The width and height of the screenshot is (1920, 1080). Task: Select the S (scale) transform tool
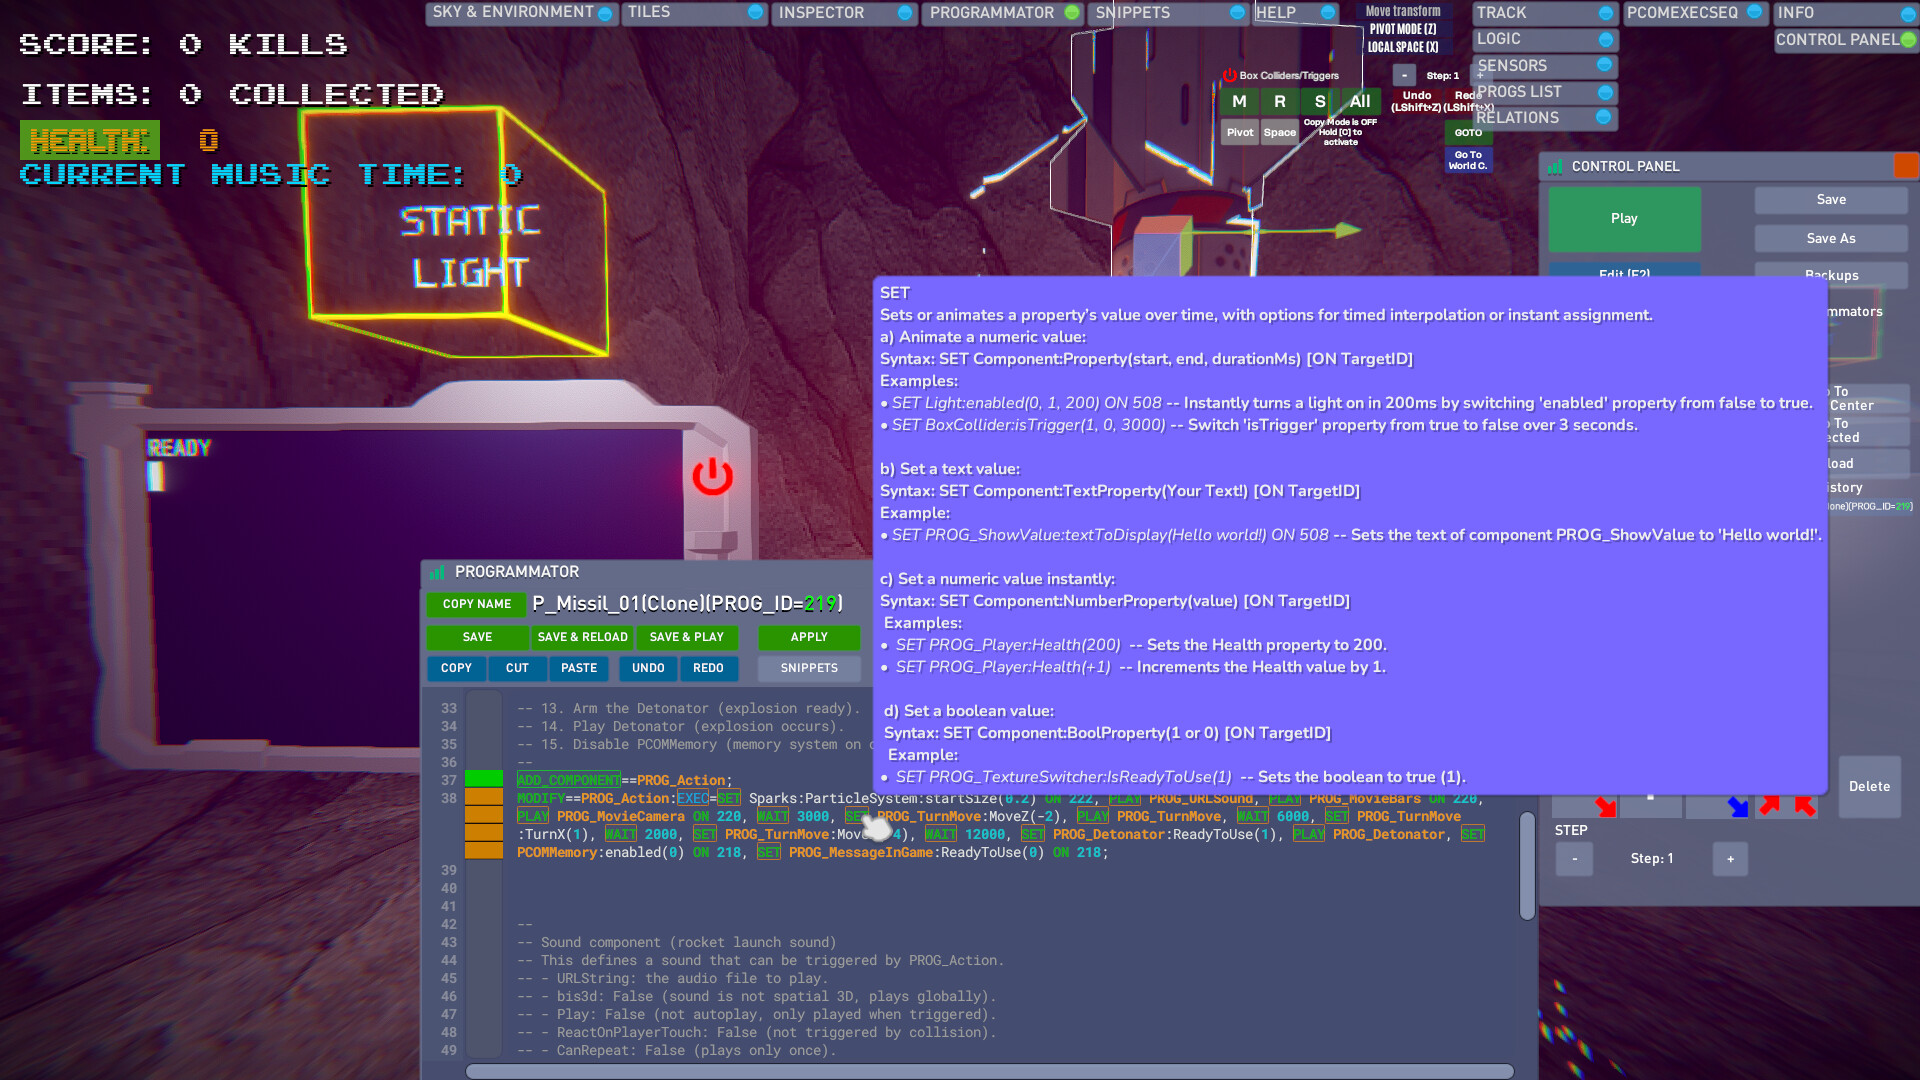click(x=1319, y=101)
